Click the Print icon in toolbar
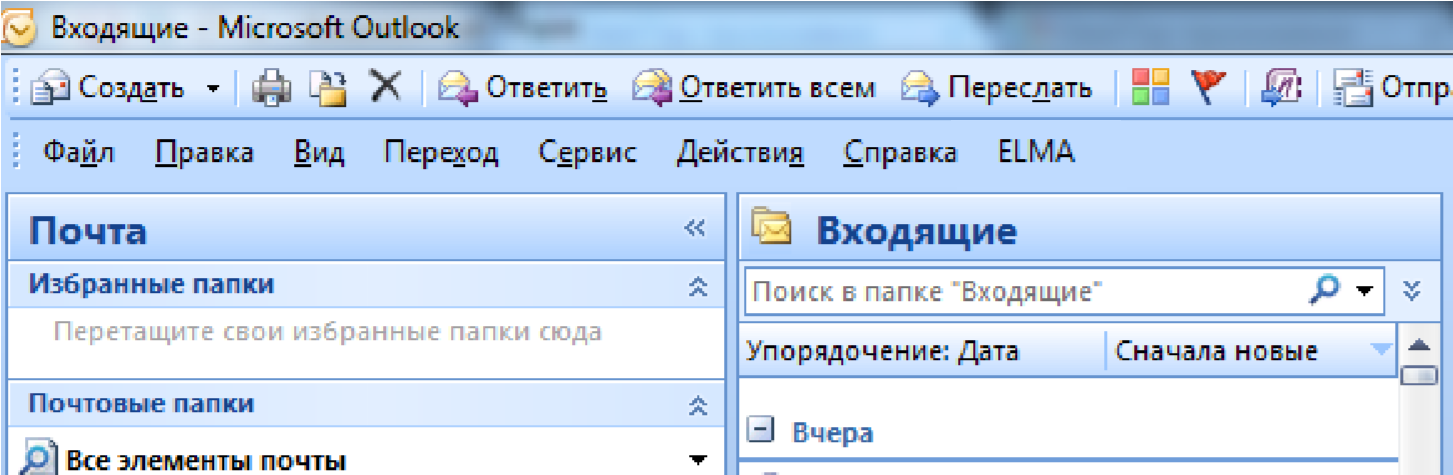Image resolution: width=1453 pixels, height=475 pixels. point(270,89)
